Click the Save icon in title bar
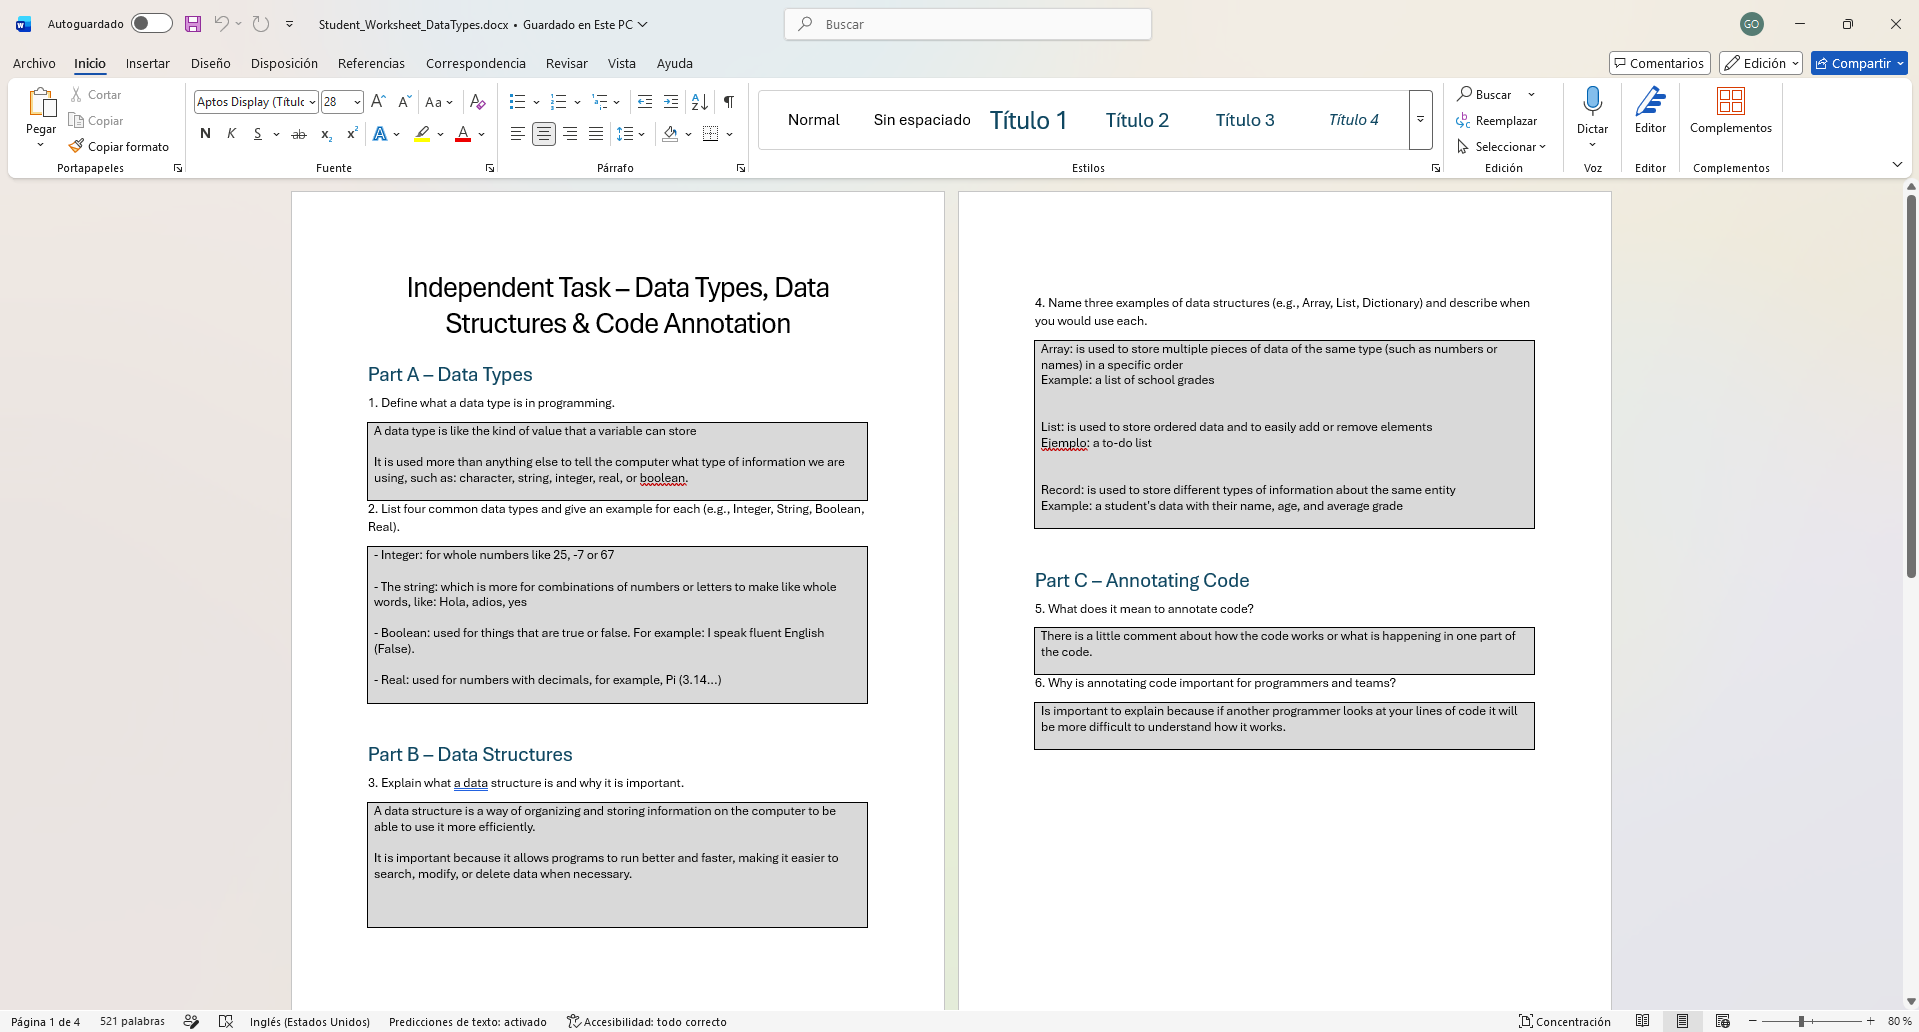This screenshot has width=1919, height=1032. pos(193,24)
